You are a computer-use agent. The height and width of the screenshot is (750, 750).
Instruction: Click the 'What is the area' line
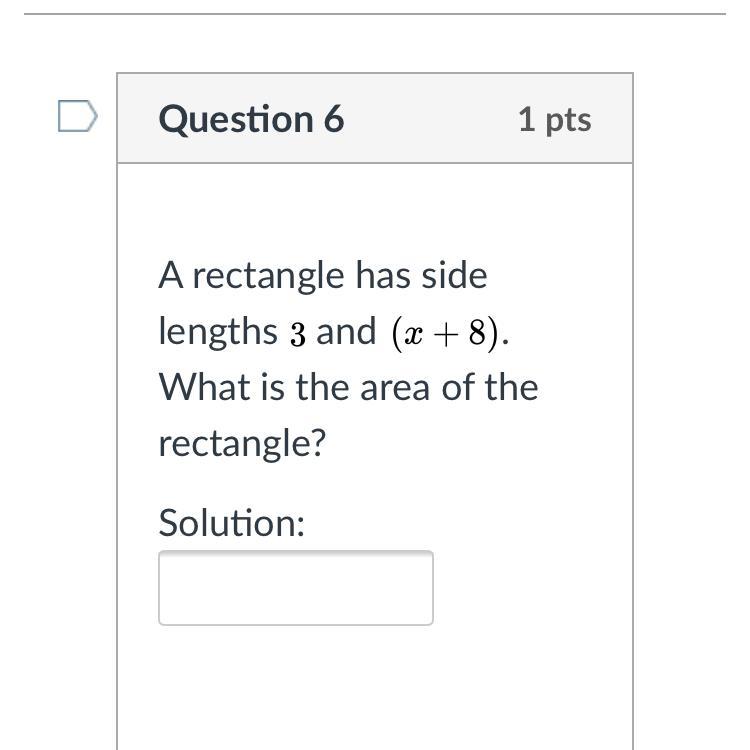(348, 387)
